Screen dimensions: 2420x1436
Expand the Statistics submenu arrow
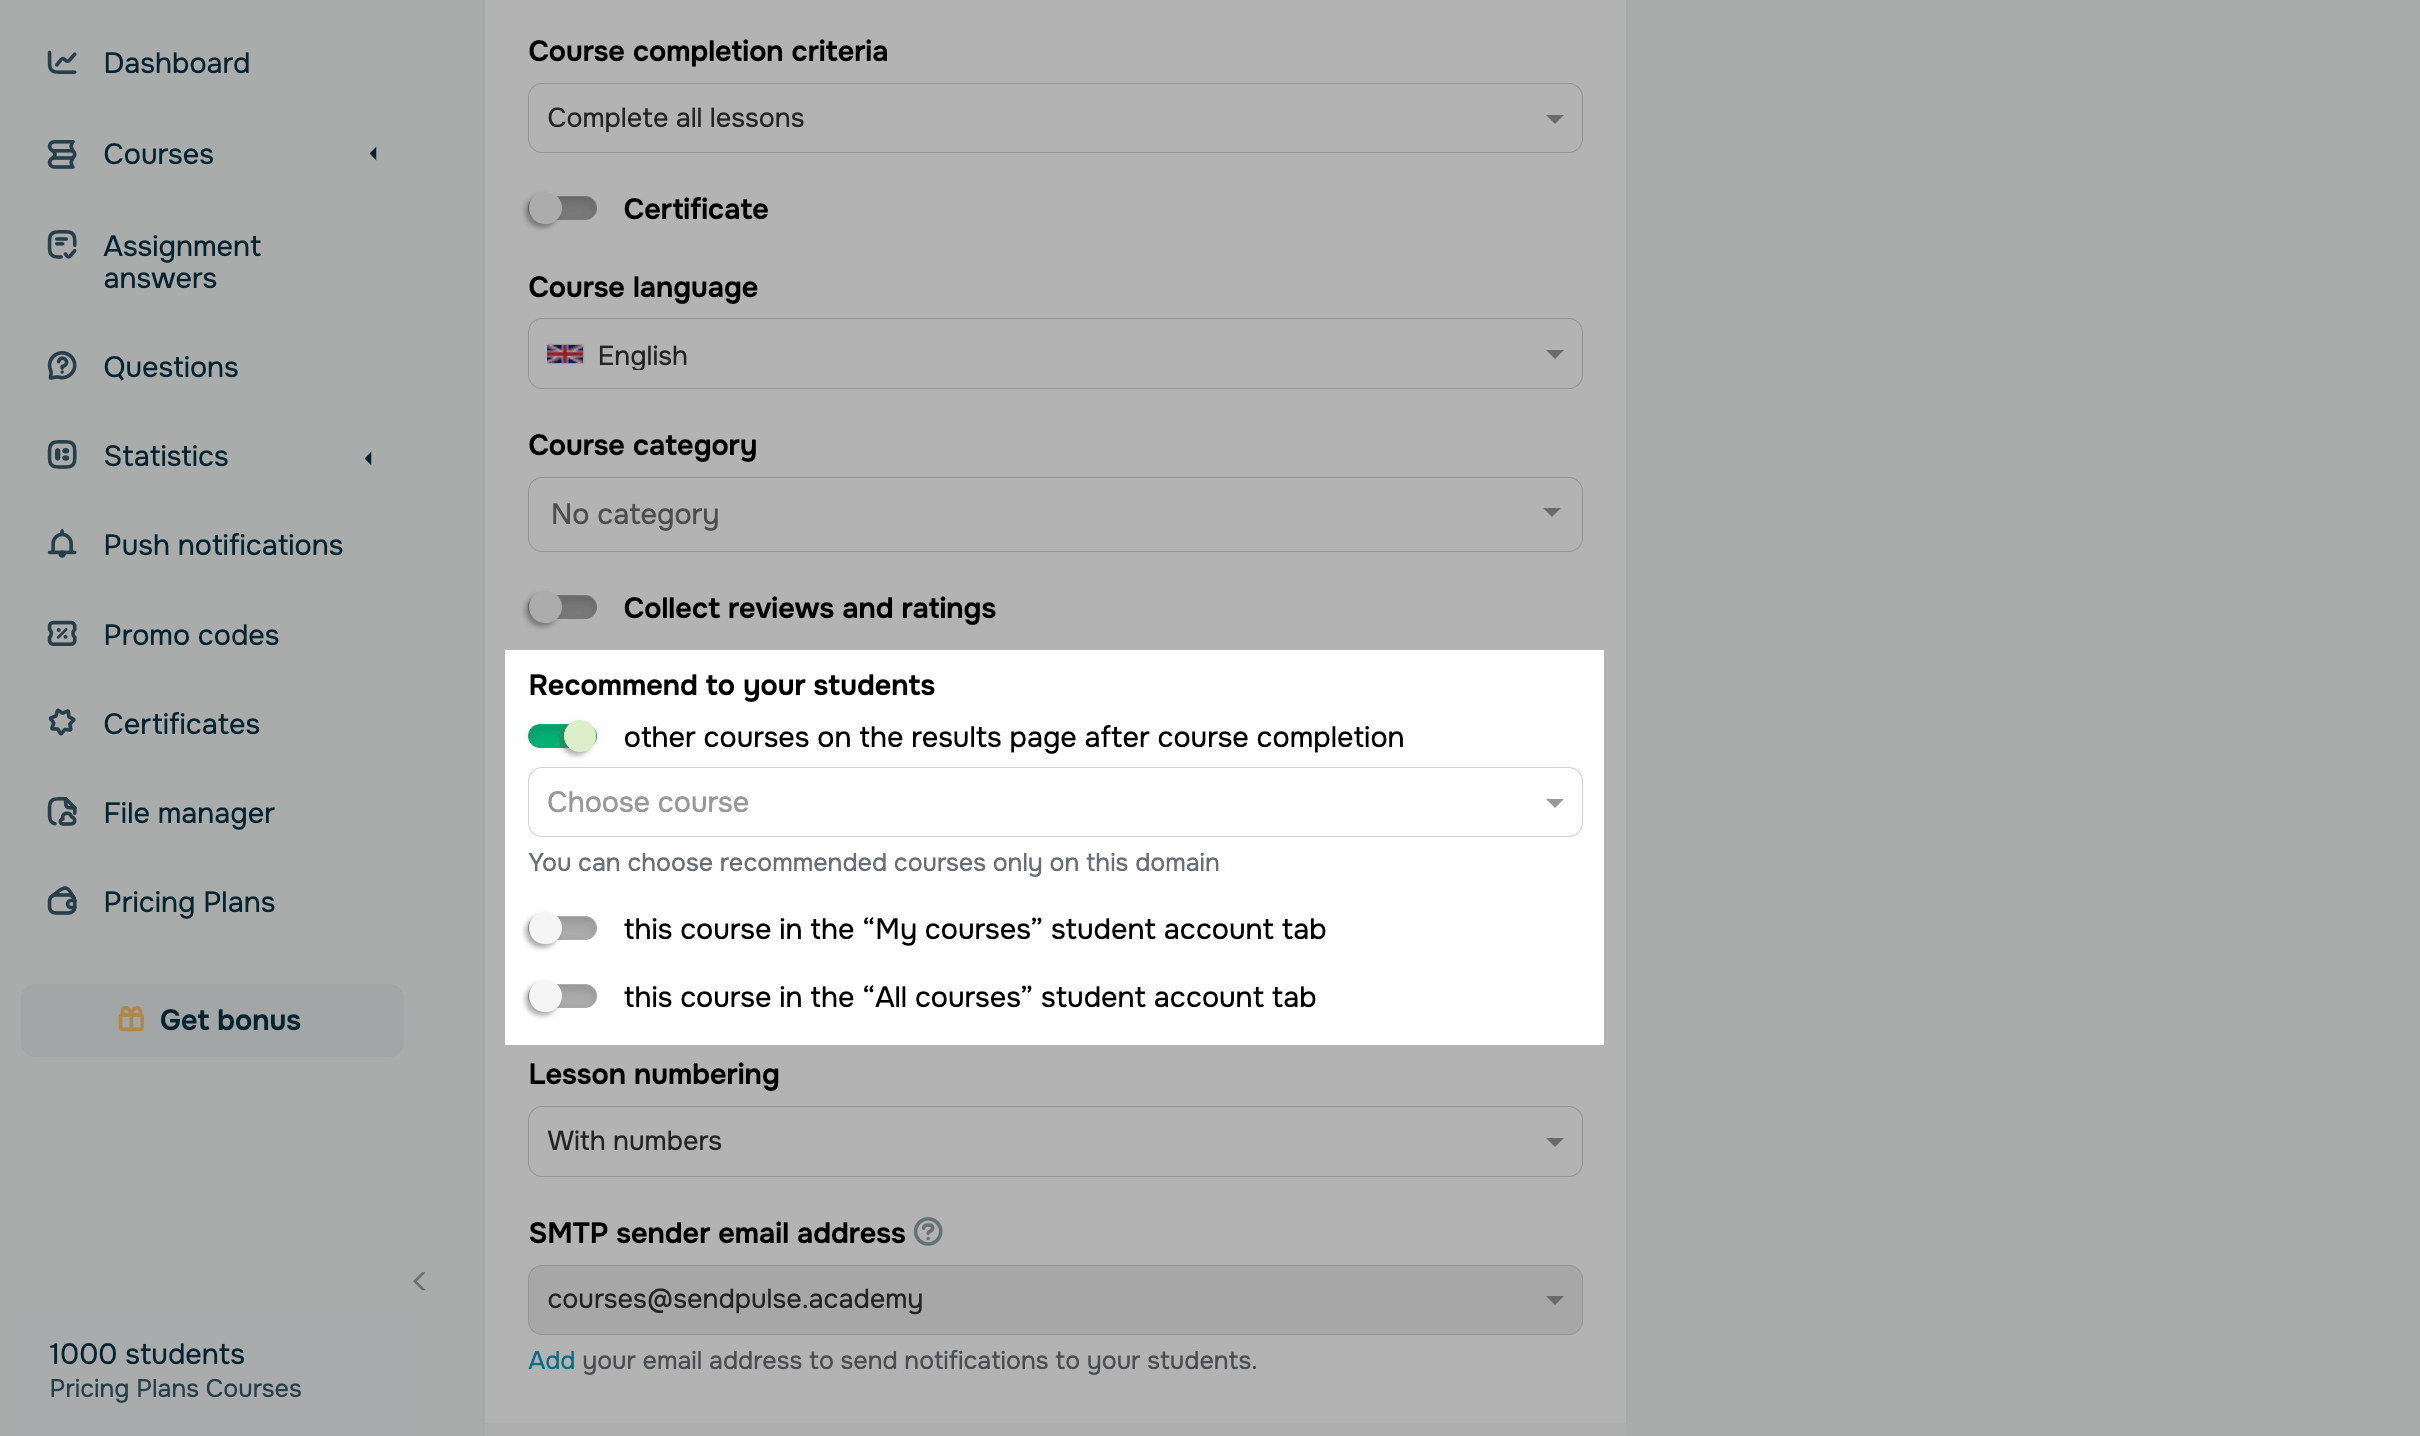[368, 458]
